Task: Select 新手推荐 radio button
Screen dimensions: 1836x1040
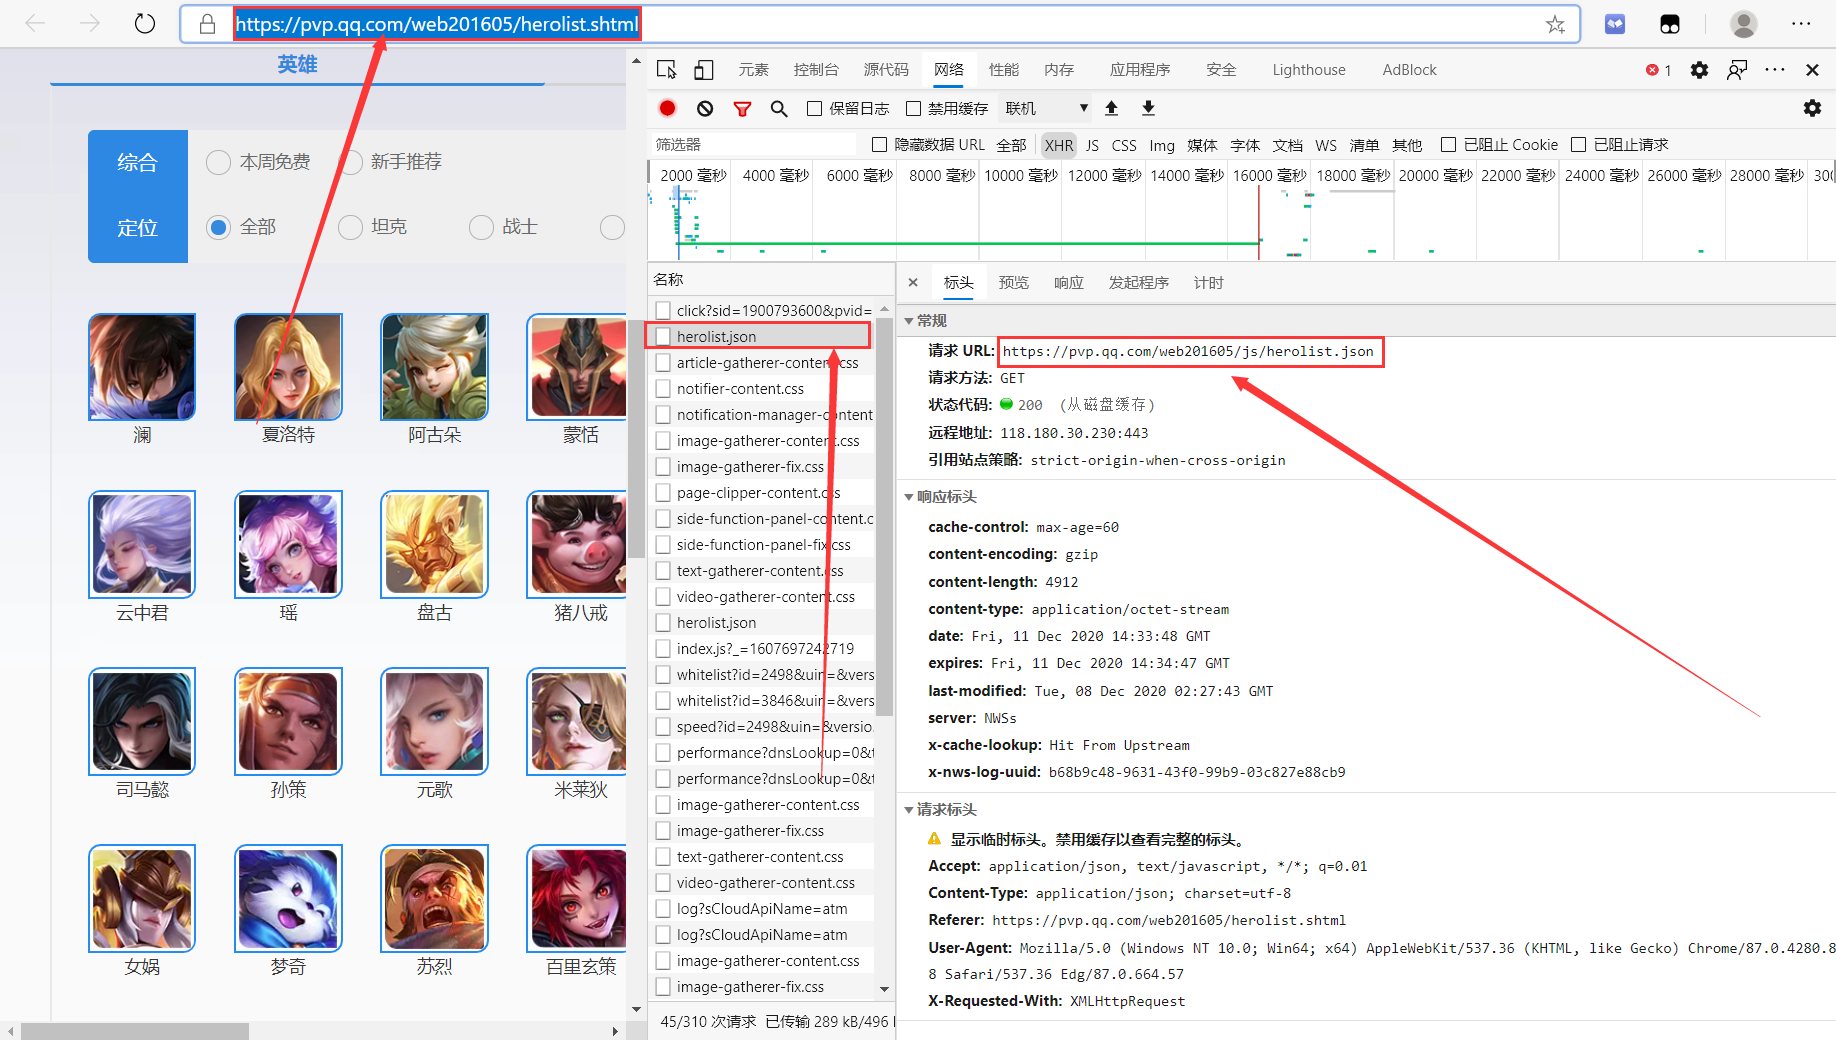Action: [x=350, y=162]
